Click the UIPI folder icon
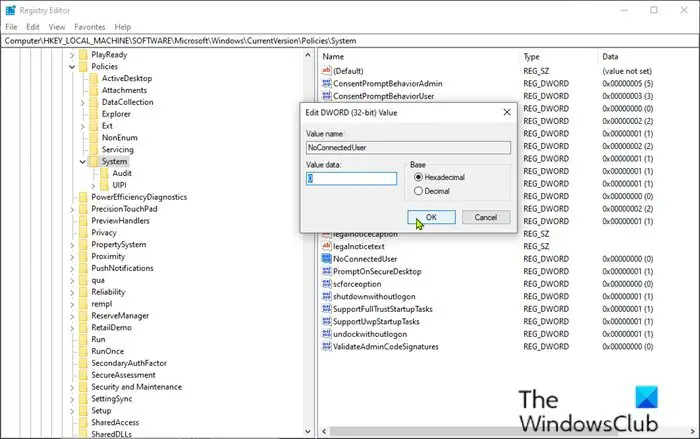Screen dimensions: 700x439 click(104, 185)
